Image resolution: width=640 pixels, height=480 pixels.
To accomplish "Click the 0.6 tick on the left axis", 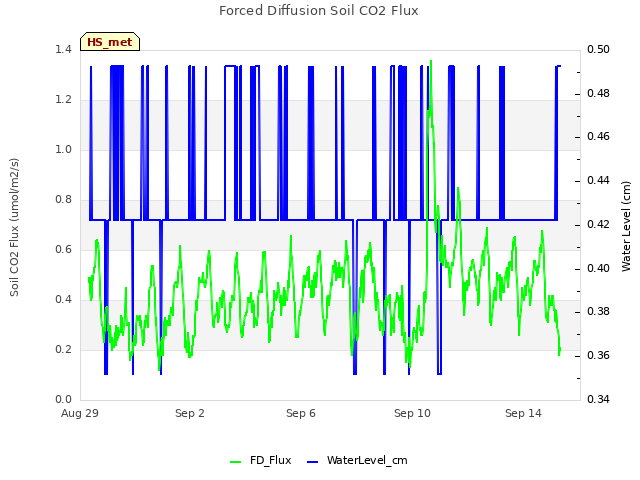I will click(x=63, y=250).
